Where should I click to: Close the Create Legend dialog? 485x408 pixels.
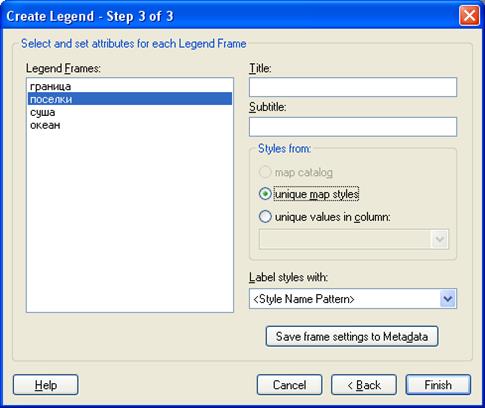469,16
